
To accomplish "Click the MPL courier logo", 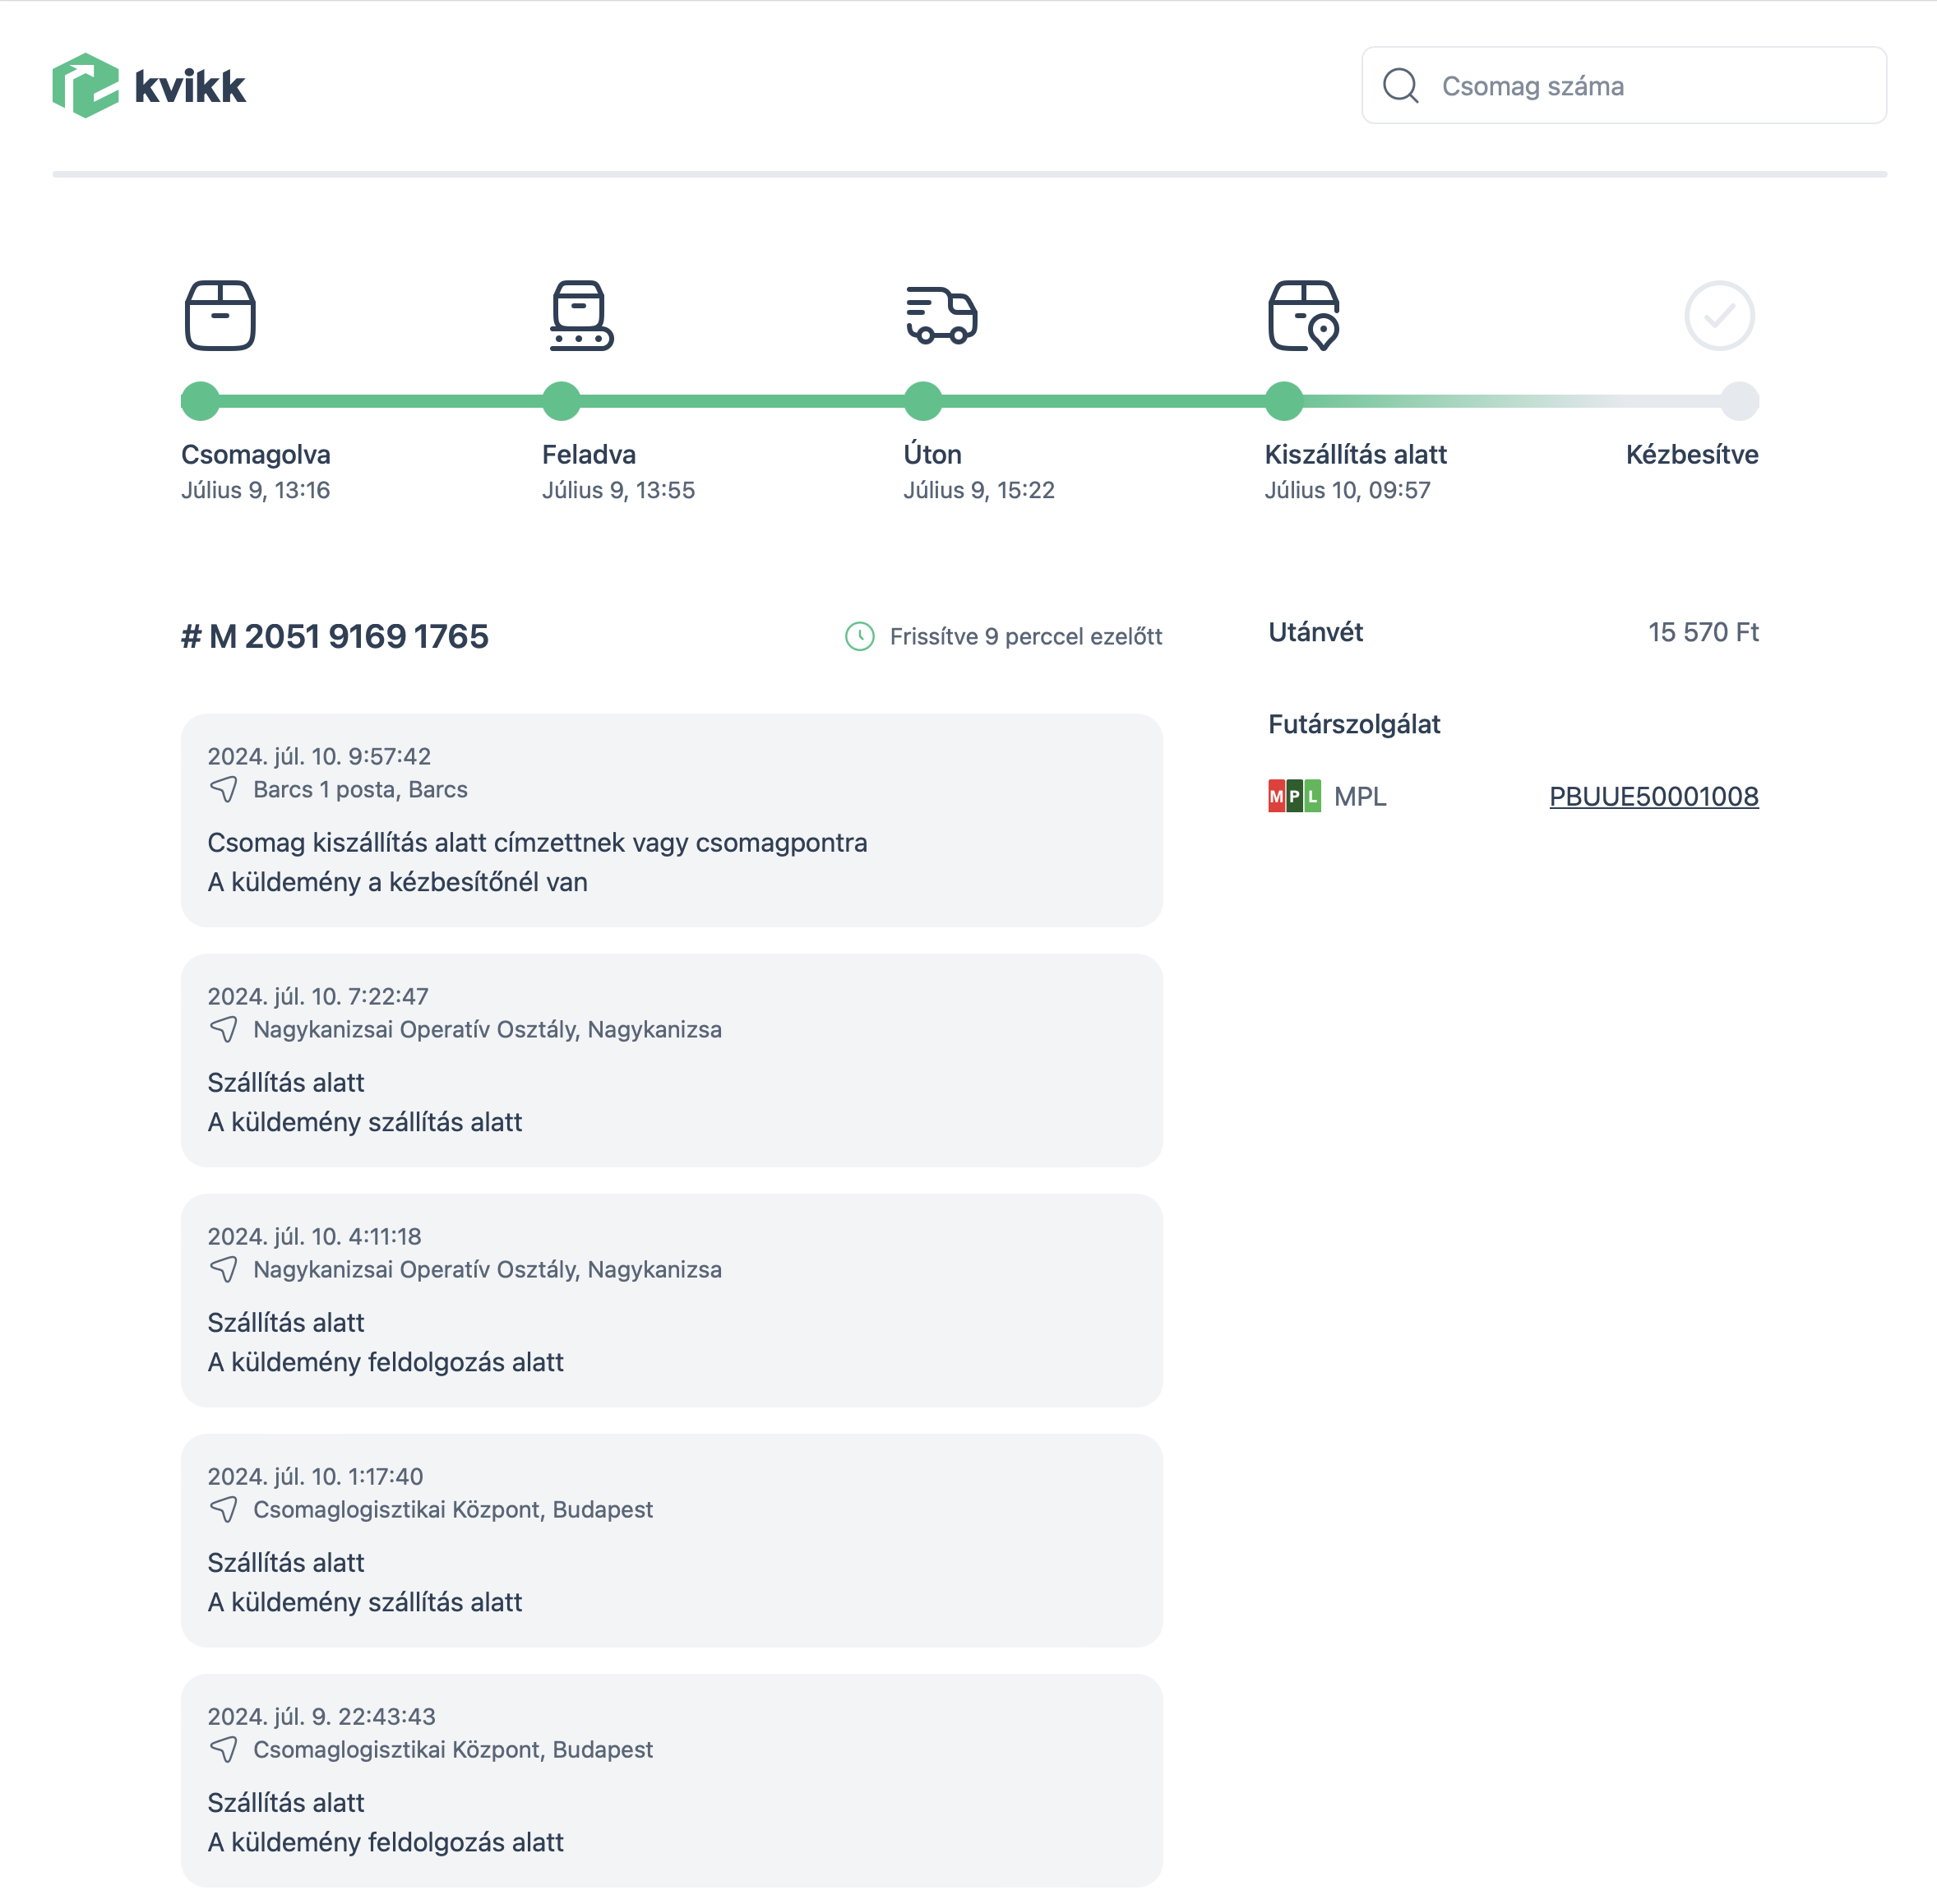I will click(x=1294, y=796).
